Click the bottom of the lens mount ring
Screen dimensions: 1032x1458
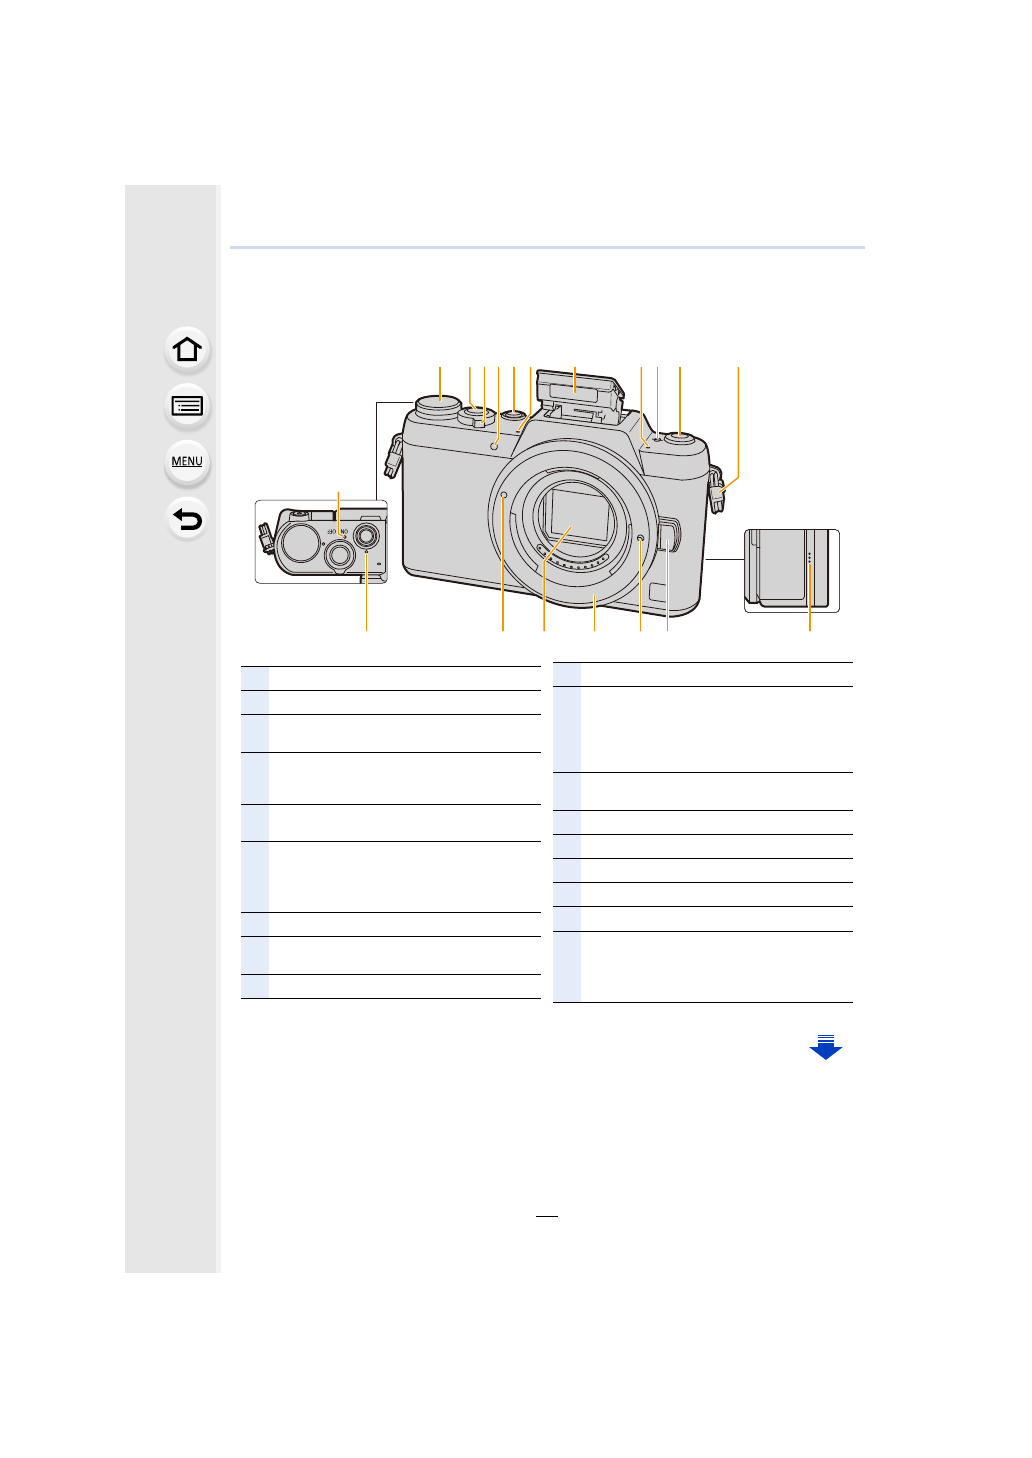point(594,598)
